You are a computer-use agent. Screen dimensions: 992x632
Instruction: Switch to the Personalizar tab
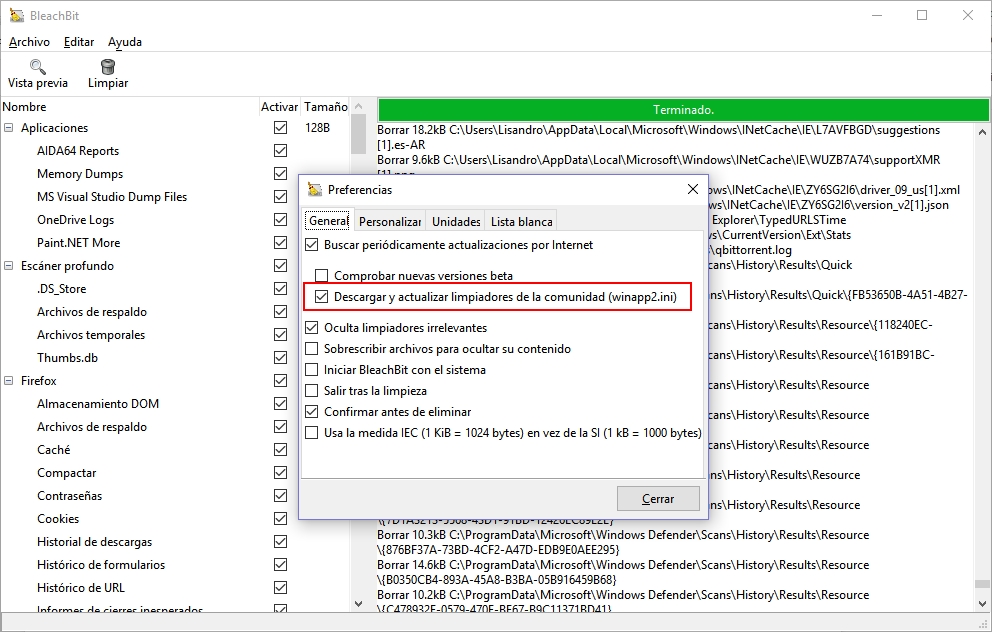(390, 221)
